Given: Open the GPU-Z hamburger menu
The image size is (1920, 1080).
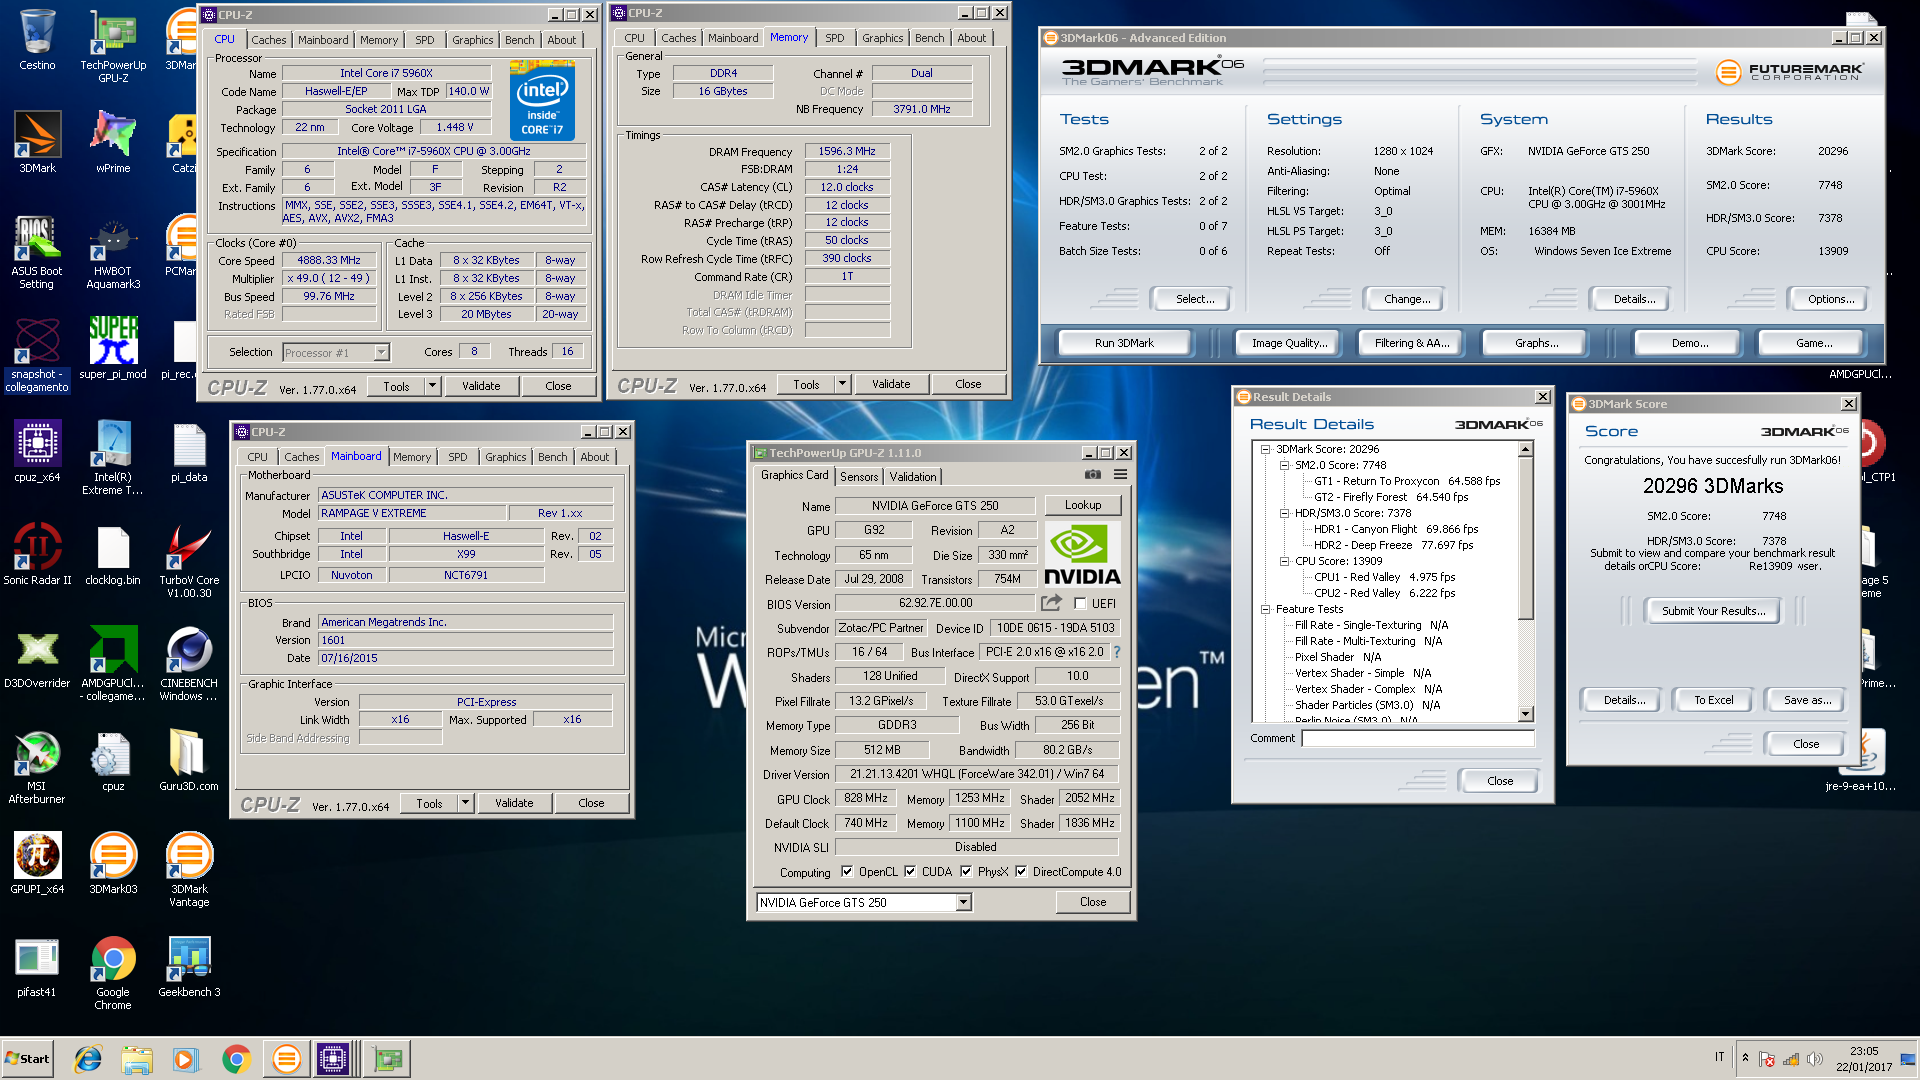Looking at the screenshot, I should [x=1120, y=475].
